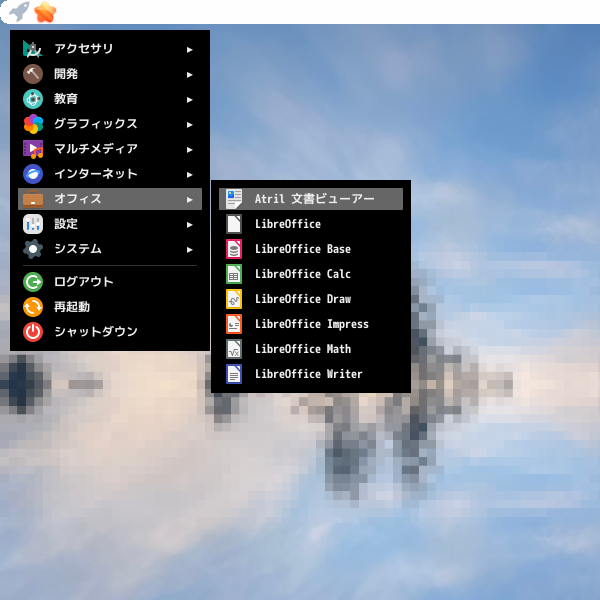
Task: Open the マルチメディア menu category
Action: click(110, 149)
